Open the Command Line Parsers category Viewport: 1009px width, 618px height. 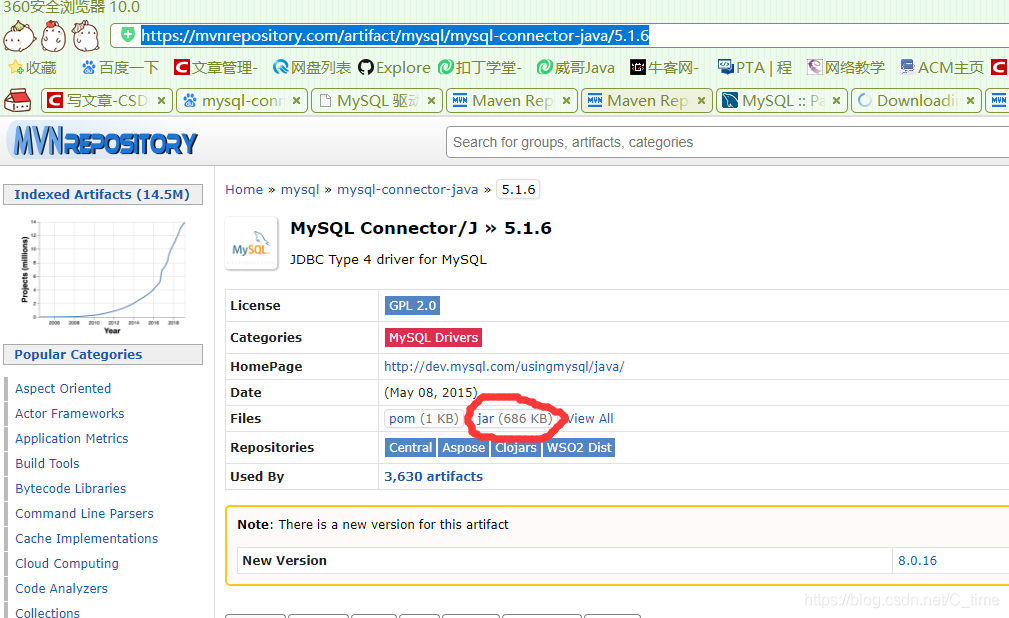pos(84,513)
